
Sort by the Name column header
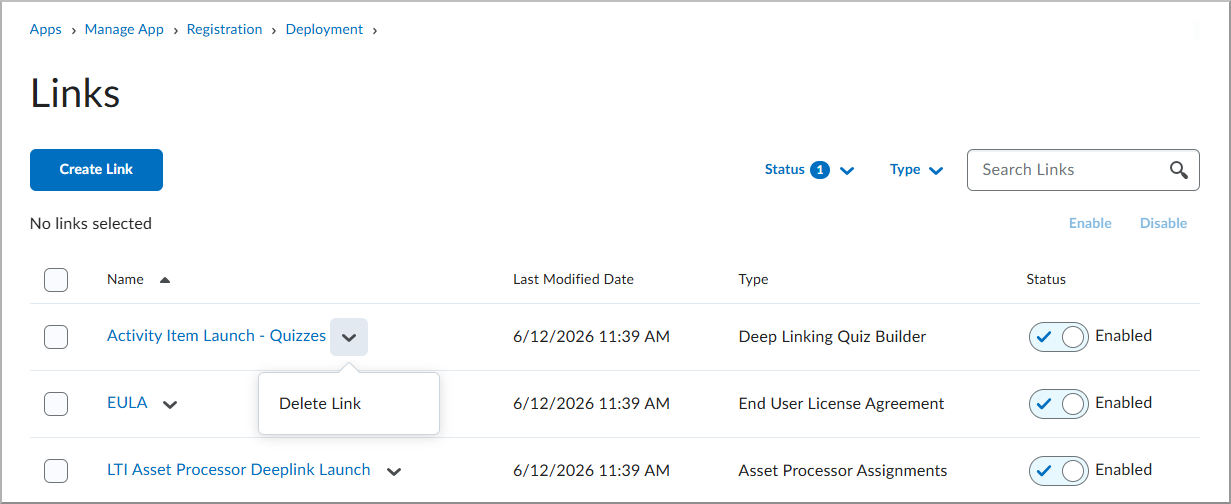[125, 279]
